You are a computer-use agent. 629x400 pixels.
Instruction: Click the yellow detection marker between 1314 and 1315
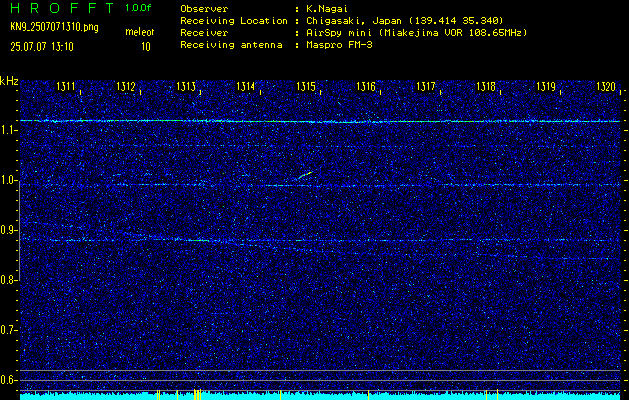tap(280, 394)
